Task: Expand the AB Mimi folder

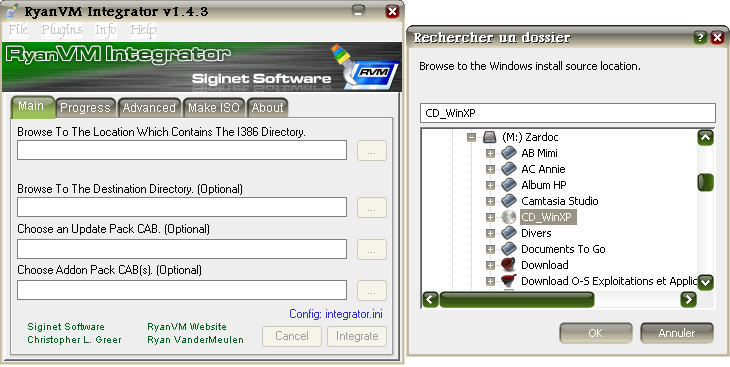Action: pos(490,153)
